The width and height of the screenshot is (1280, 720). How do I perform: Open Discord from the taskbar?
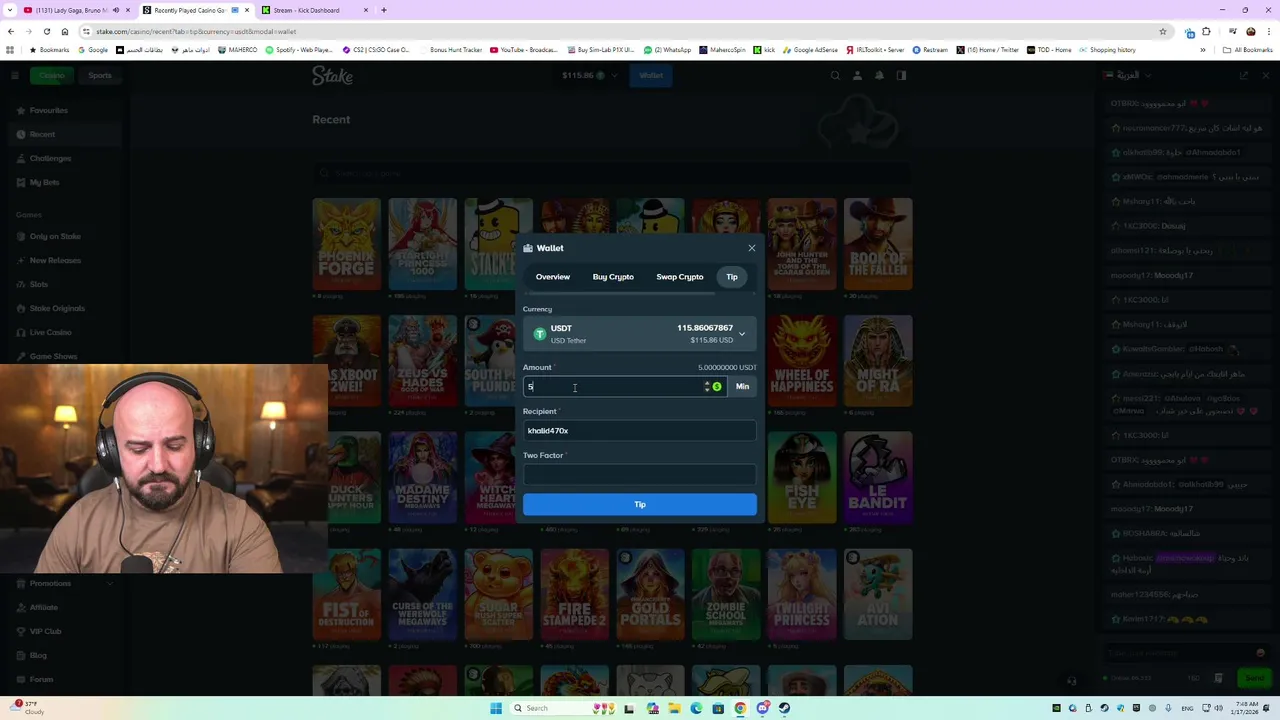click(x=762, y=708)
